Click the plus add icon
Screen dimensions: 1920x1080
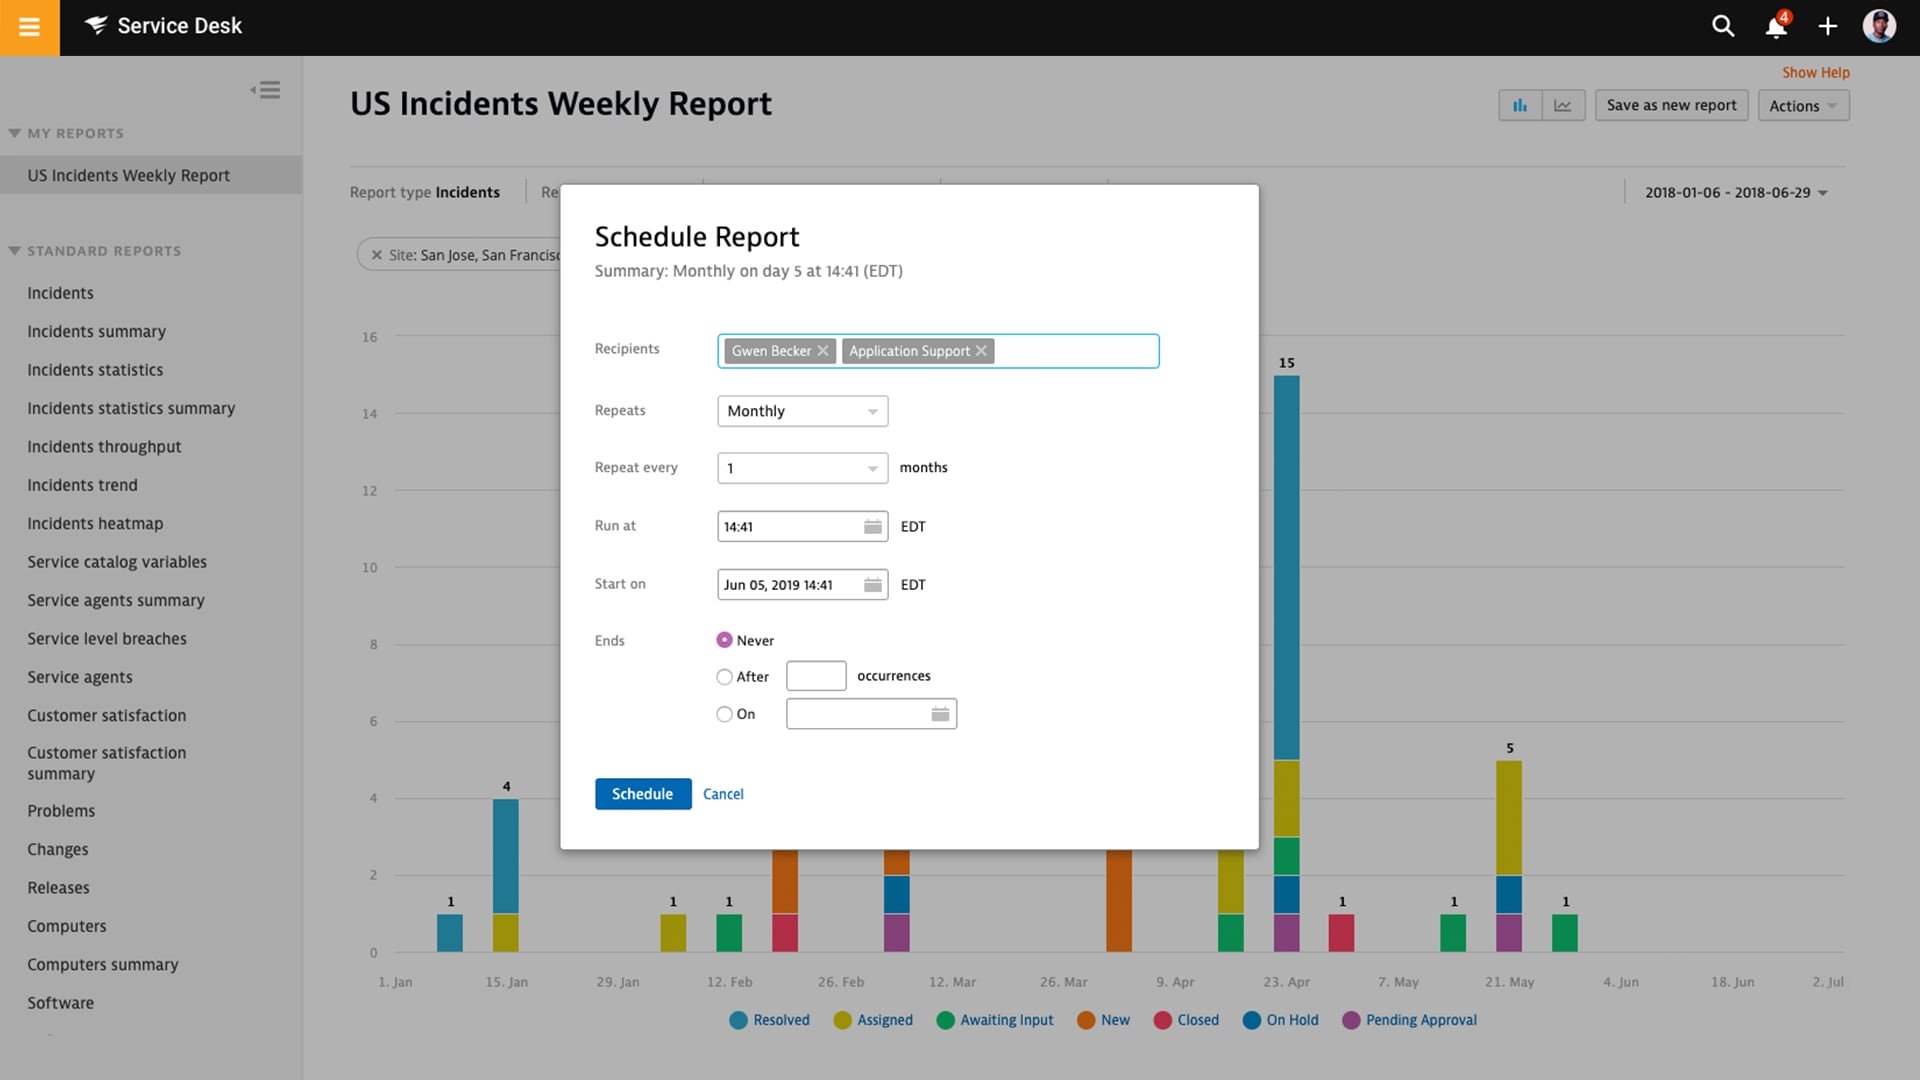pyautogui.click(x=1827, y=27)
